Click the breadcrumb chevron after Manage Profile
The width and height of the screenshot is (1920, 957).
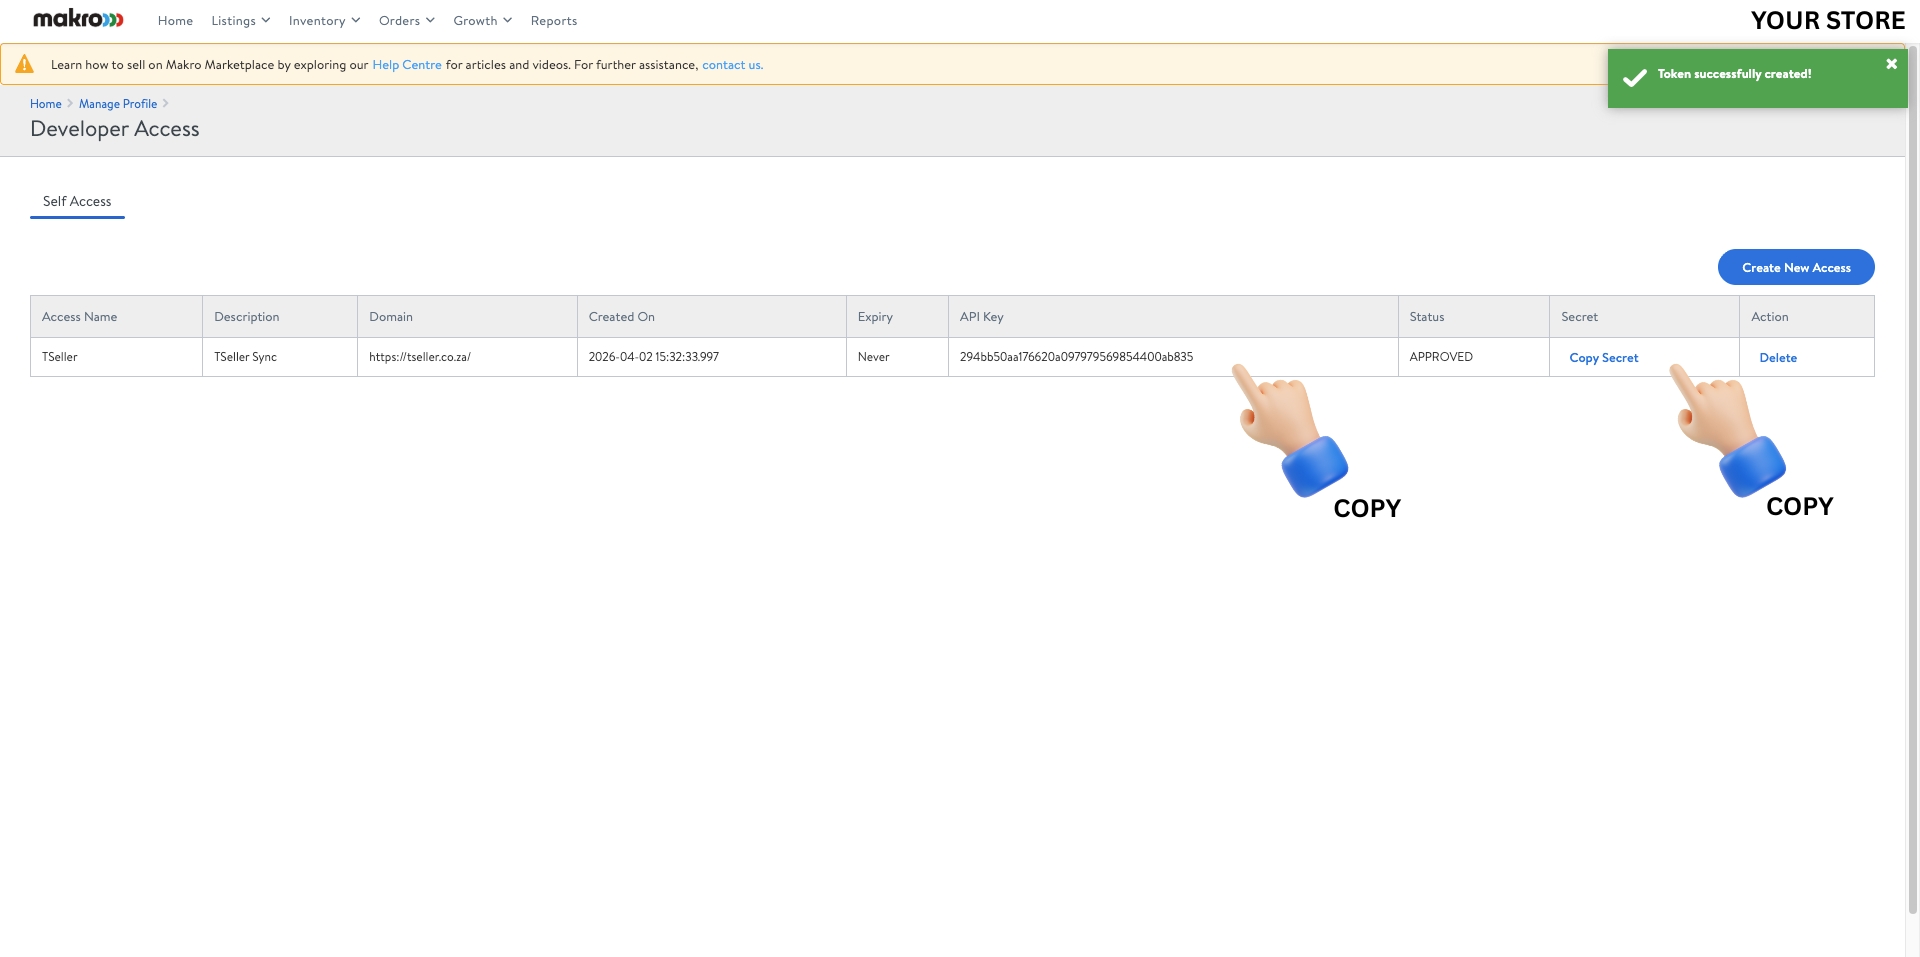coord(166,103)
